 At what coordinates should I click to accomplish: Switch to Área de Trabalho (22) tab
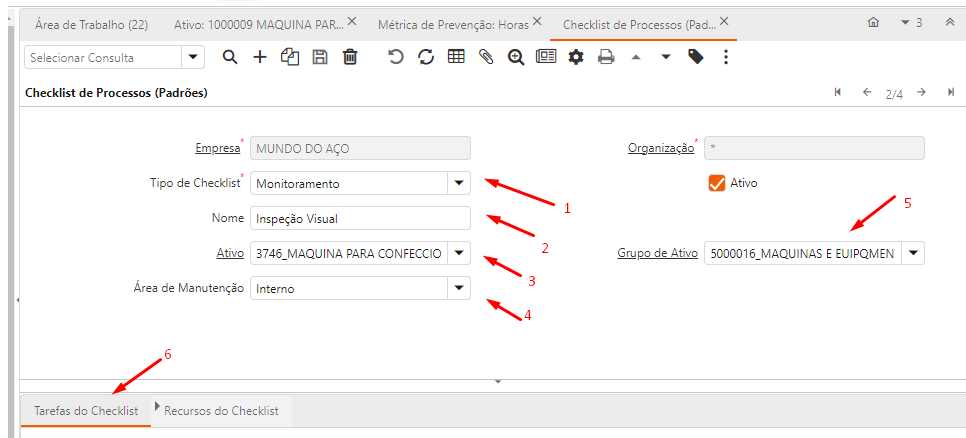(91, 25)
